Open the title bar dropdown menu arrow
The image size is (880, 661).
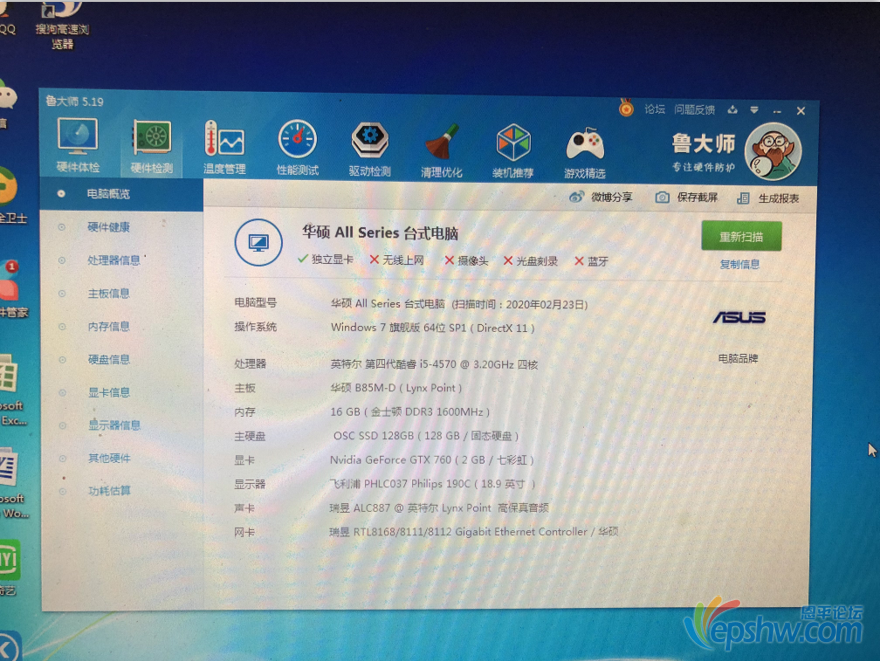coord(754,111)
